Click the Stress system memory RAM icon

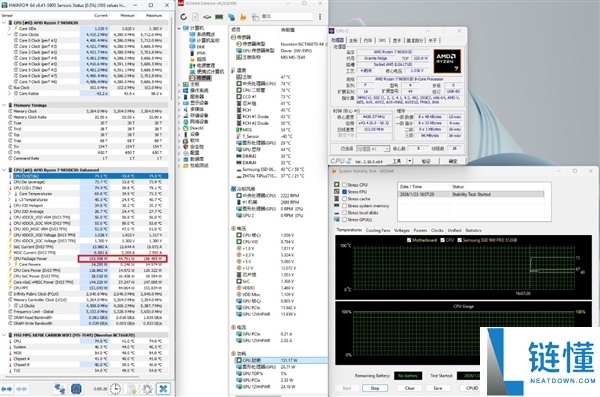point(337,206)
